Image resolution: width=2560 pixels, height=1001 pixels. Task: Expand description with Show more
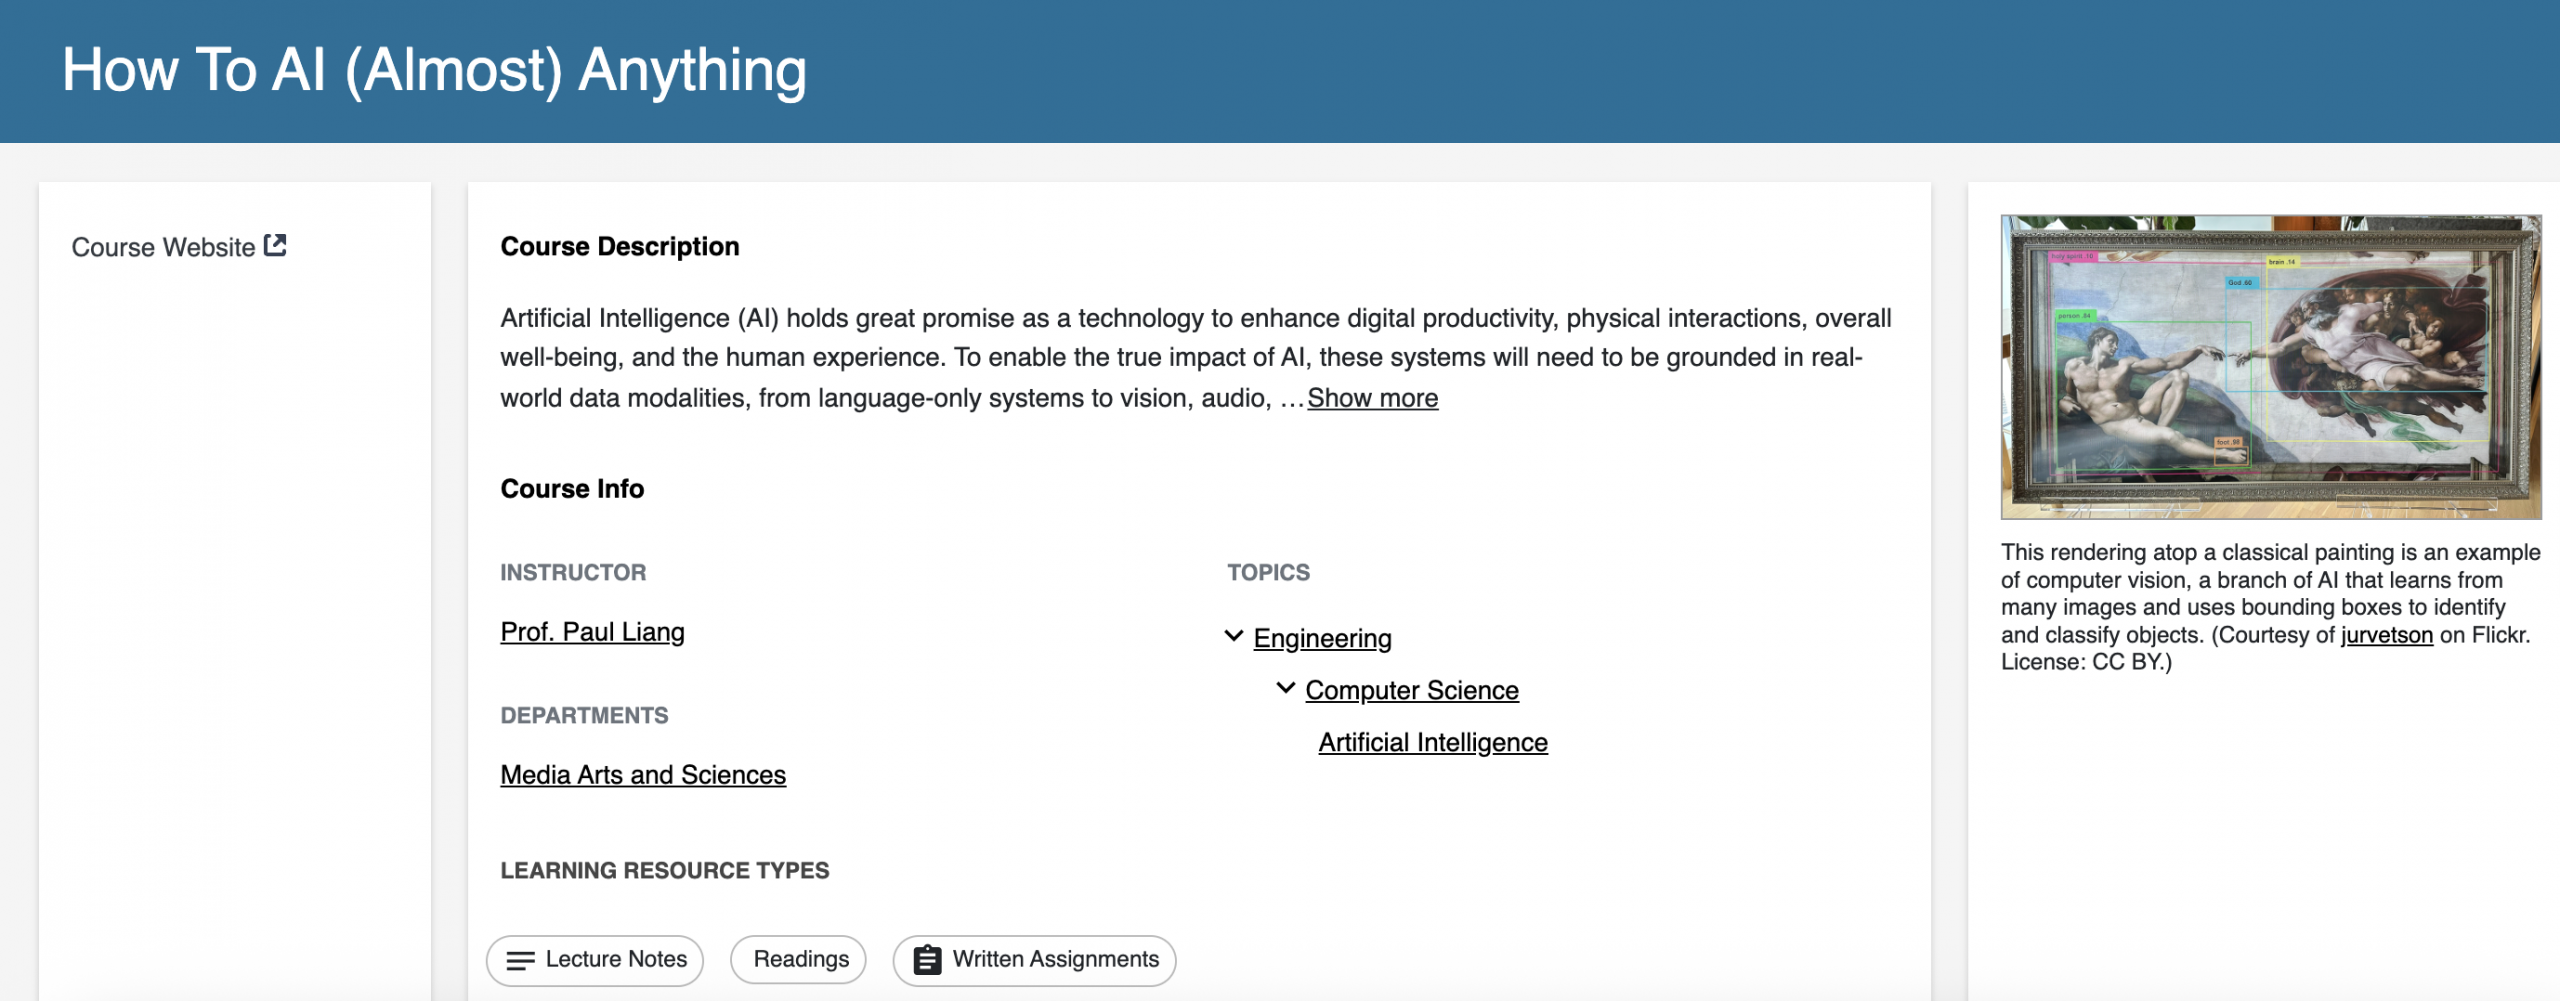(1372, 398)
